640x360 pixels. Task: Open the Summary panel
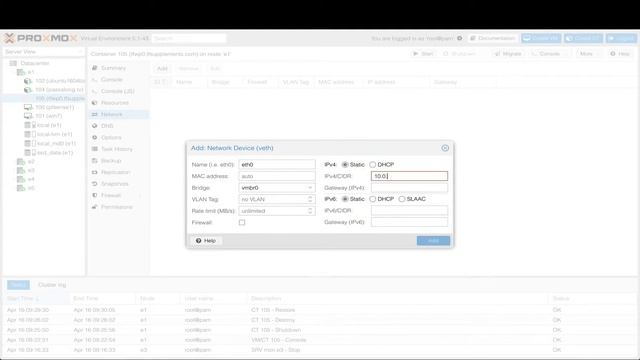tap(118, 68)
